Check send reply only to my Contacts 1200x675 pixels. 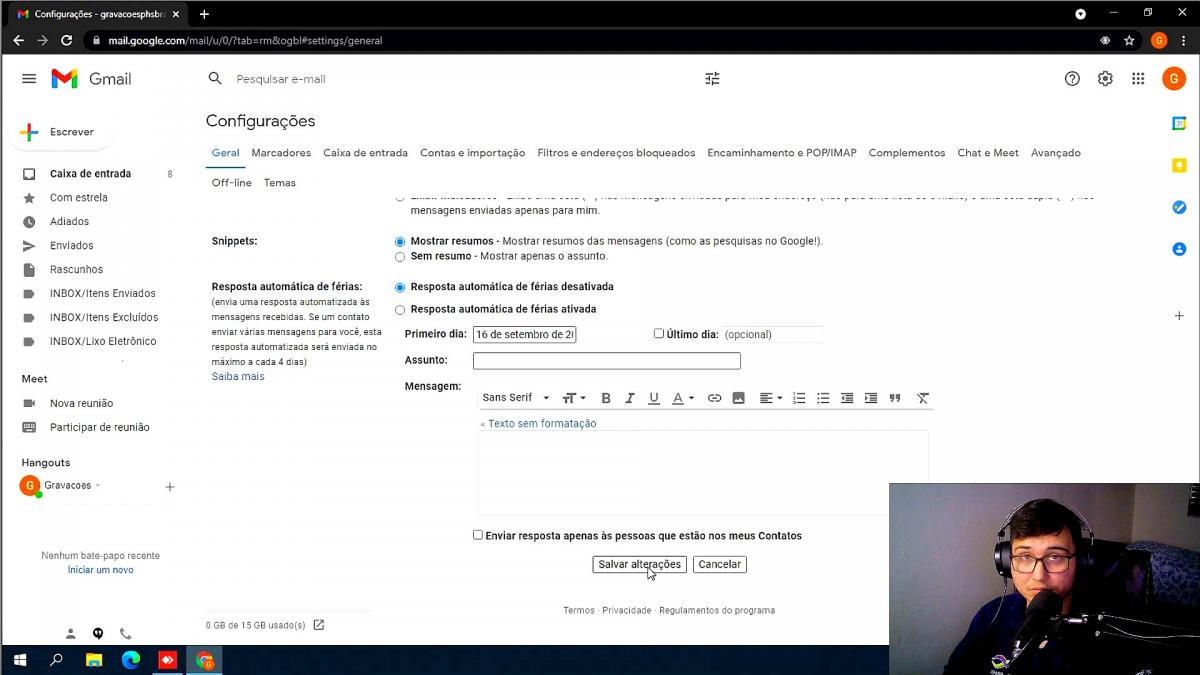coord(478,535)
